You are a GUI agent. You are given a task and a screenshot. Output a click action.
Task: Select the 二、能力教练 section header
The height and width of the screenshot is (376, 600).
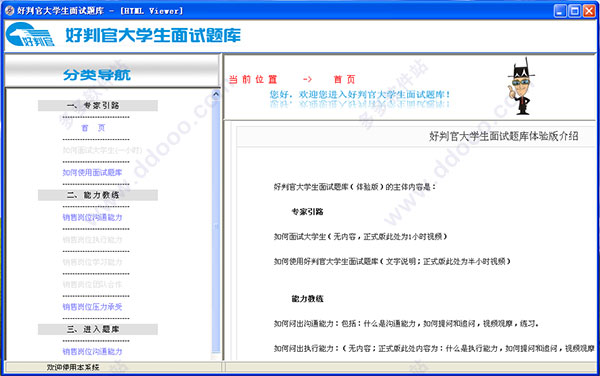tap(98, 195)
